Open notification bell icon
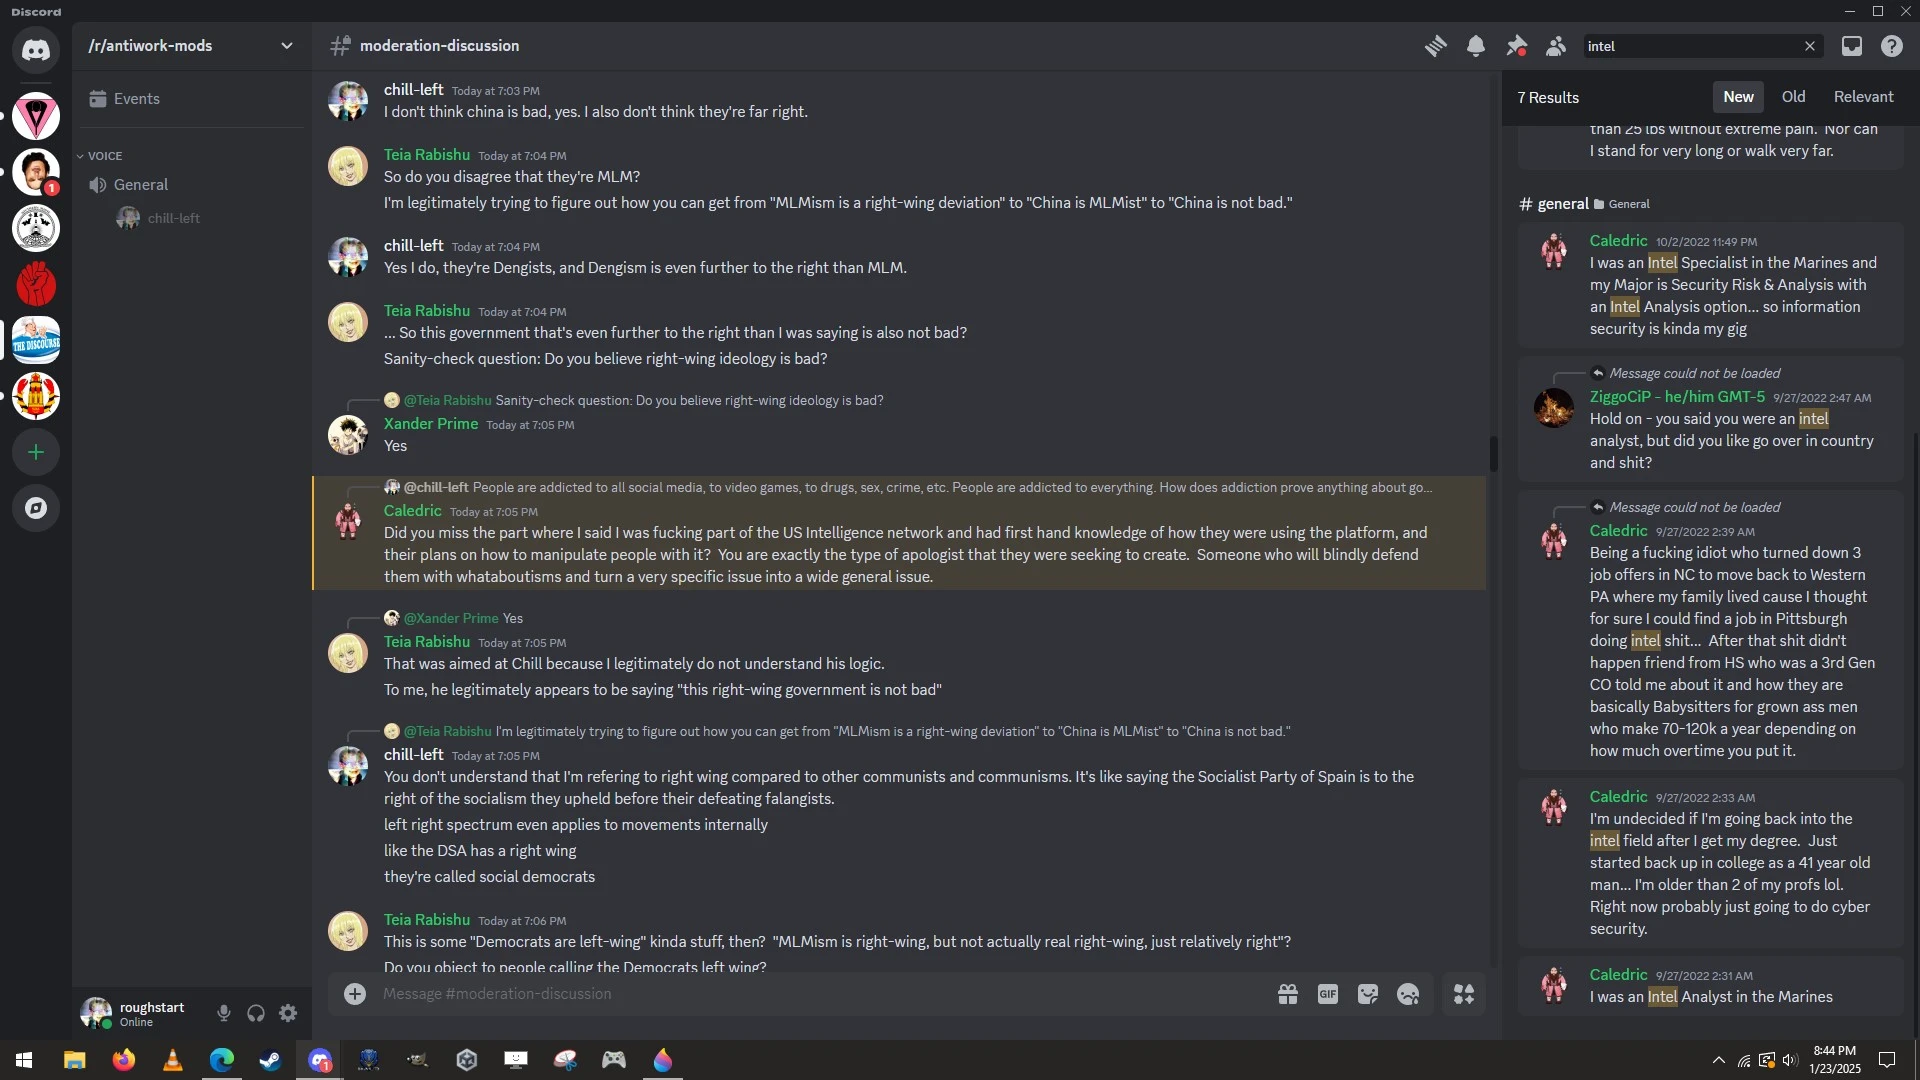The height and width of the screenshot is (1080, 1920). (1476, 45)
